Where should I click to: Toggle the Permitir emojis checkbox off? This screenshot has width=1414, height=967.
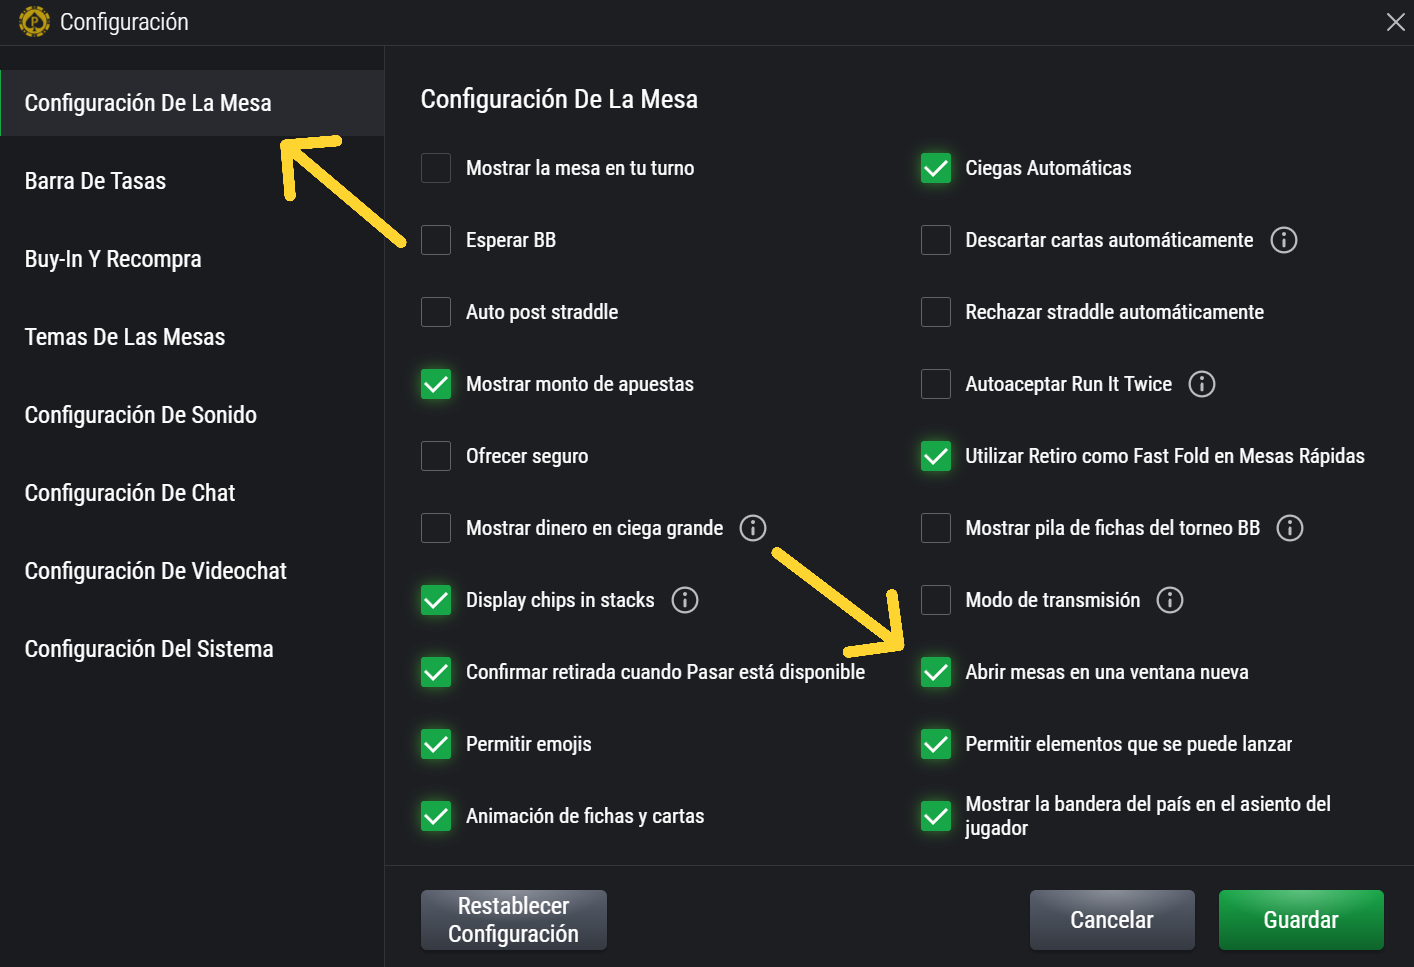tap(436, 744)
